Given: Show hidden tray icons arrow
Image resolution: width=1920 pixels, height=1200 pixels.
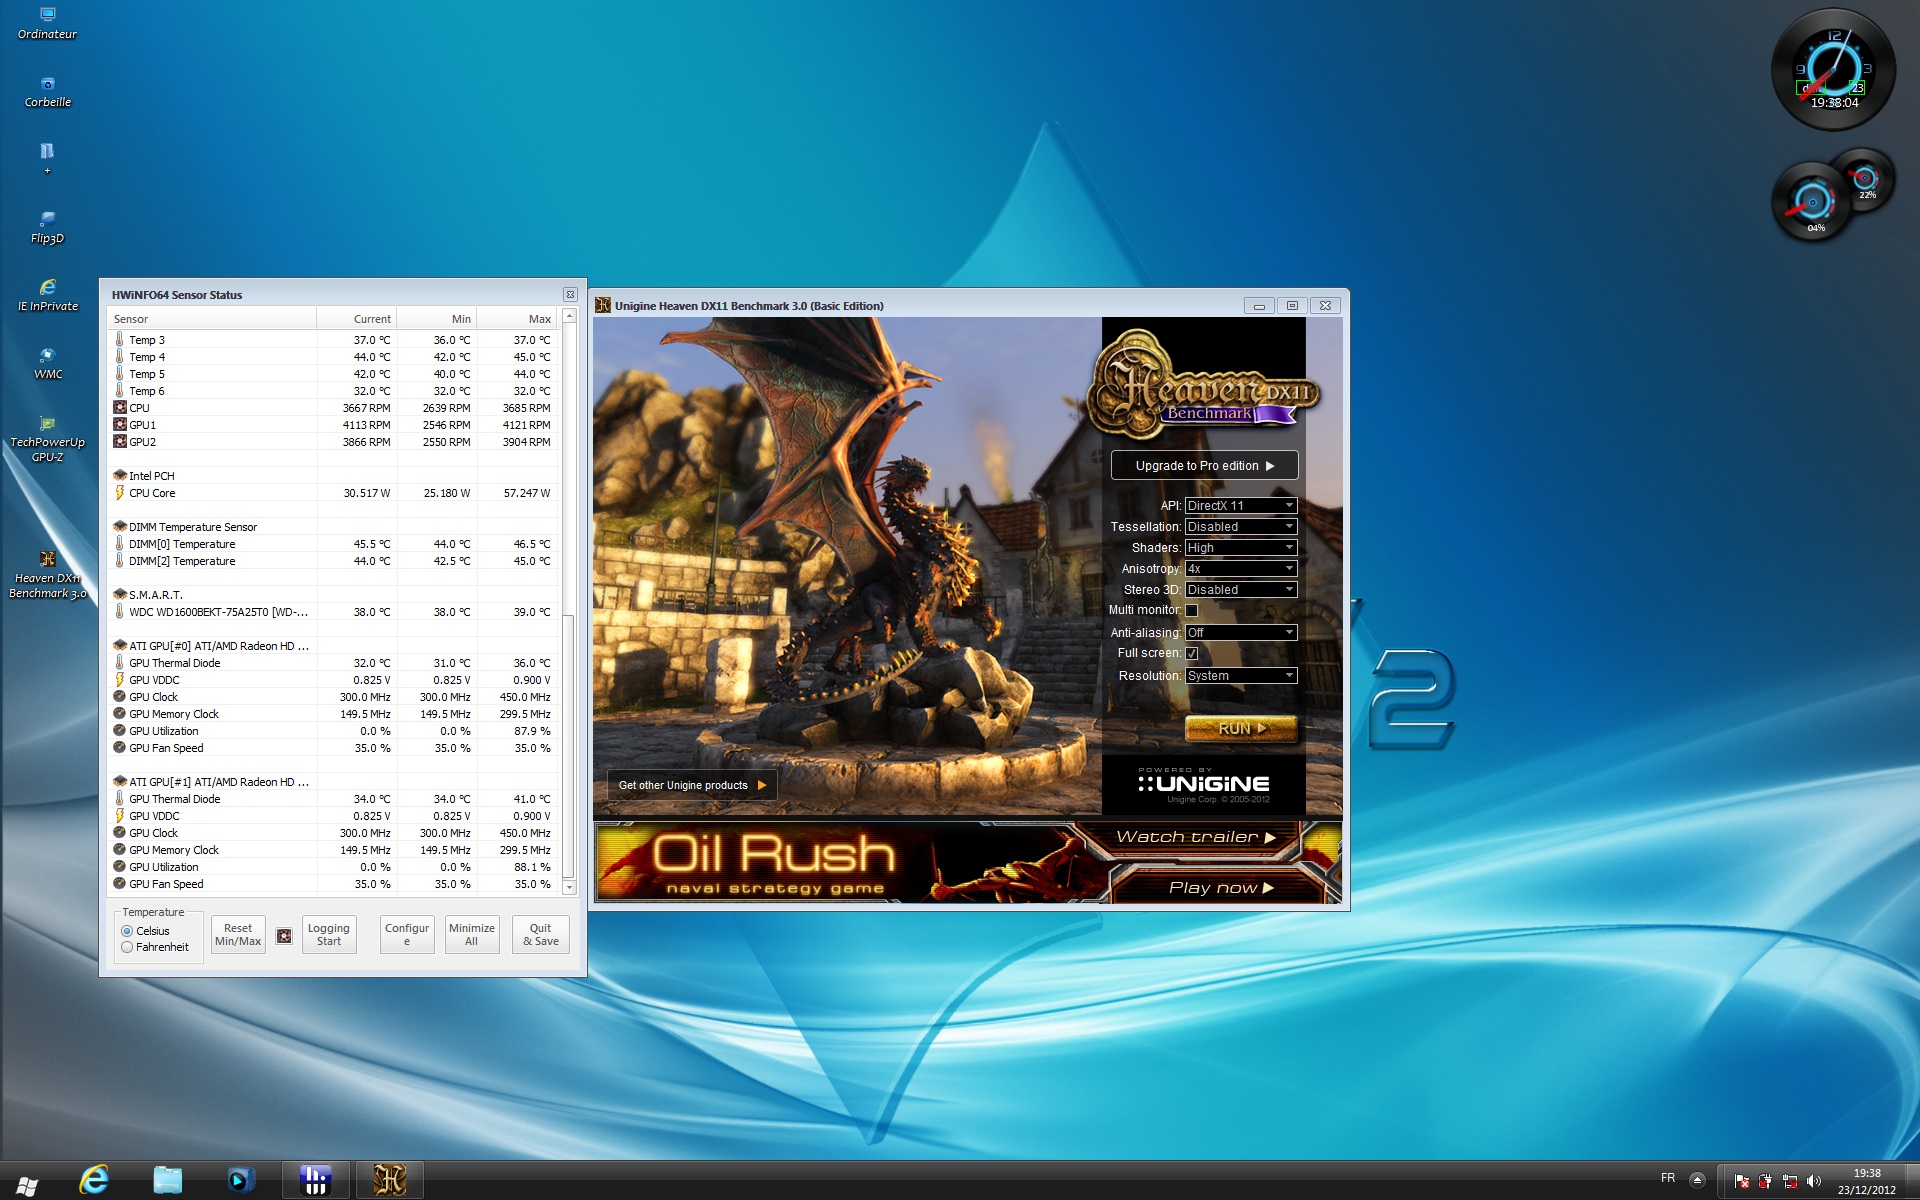Looking at the screenshot, I should (1697, 1180).
